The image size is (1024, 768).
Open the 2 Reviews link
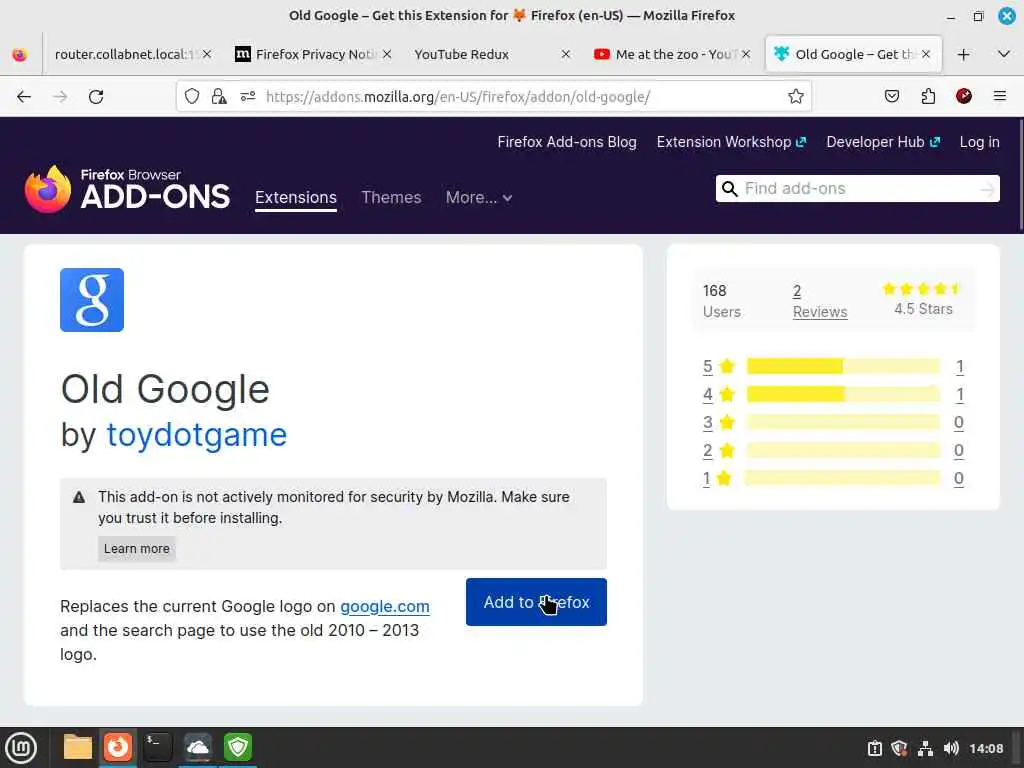(x=820, y=301)
